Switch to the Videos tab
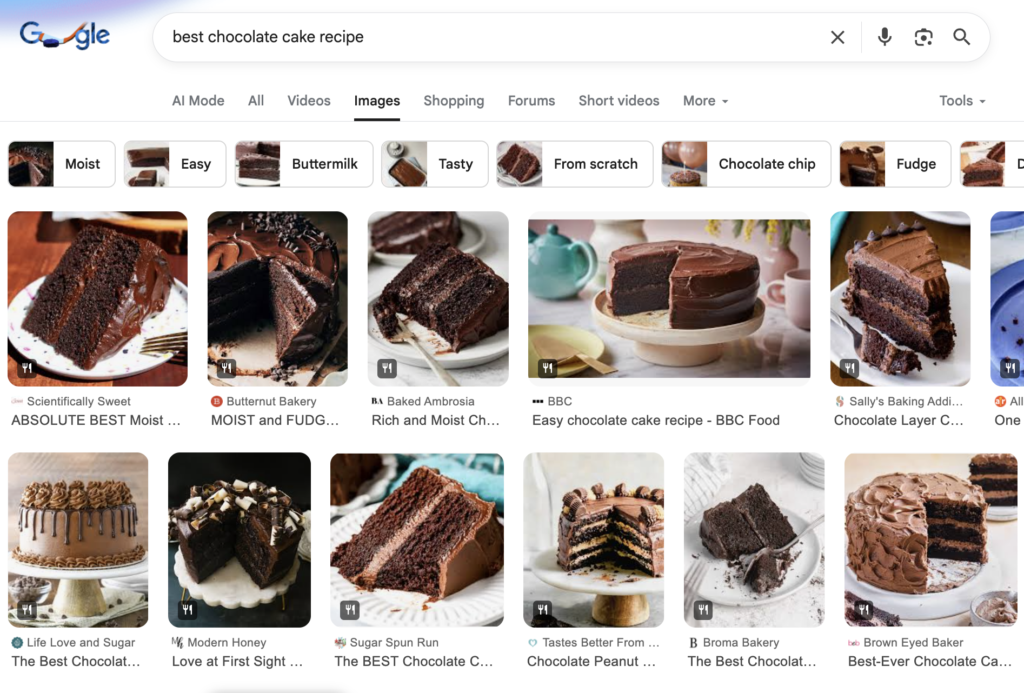Viewport: 1024px width, 693px height. coord(308,100)
